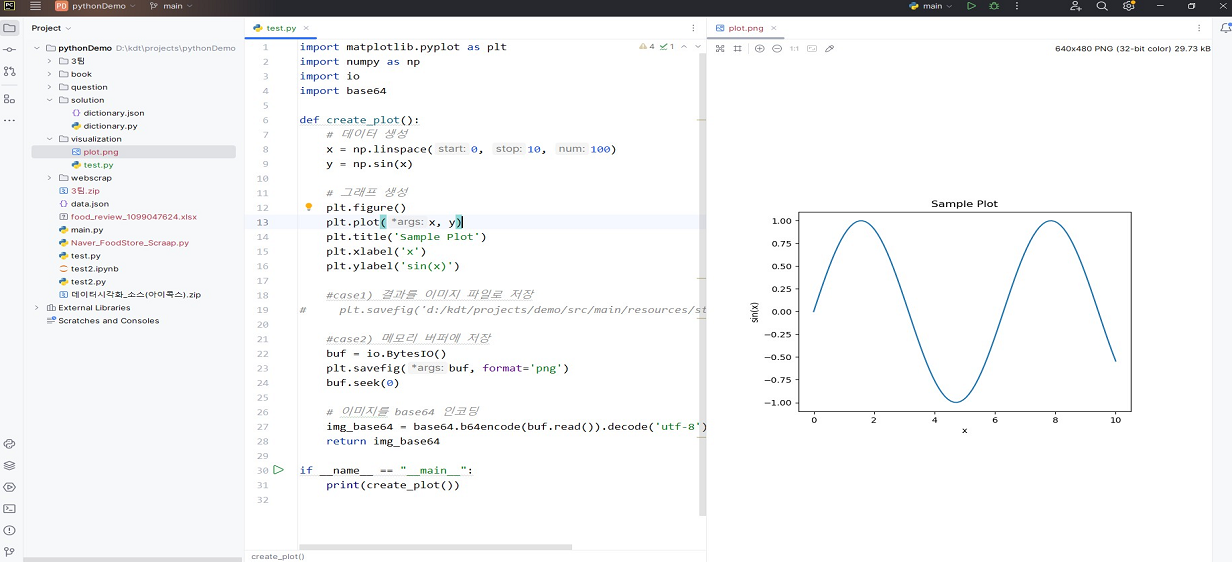The image size is (1232, 562).
Task: Collapse the visualization folder
Action: click(x=50, y=139)
